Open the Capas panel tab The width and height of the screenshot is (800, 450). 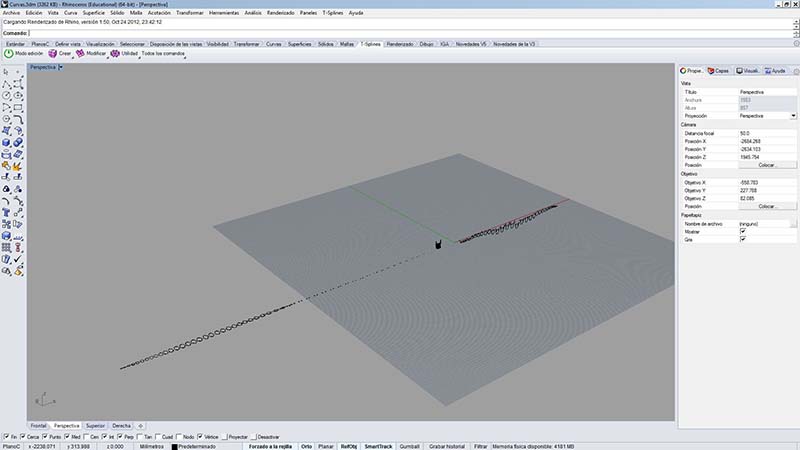coord(718,71)
